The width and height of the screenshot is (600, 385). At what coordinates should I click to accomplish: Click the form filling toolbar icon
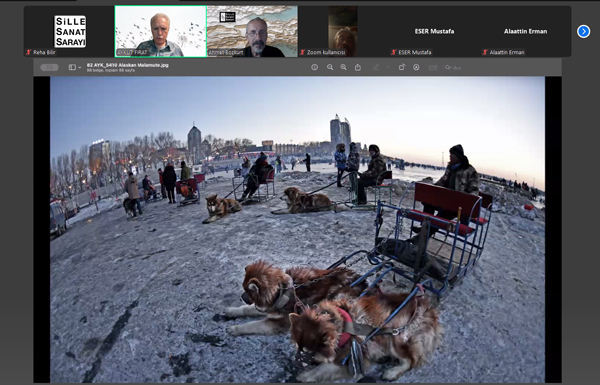pyautogui.click(x=433, y=67)
